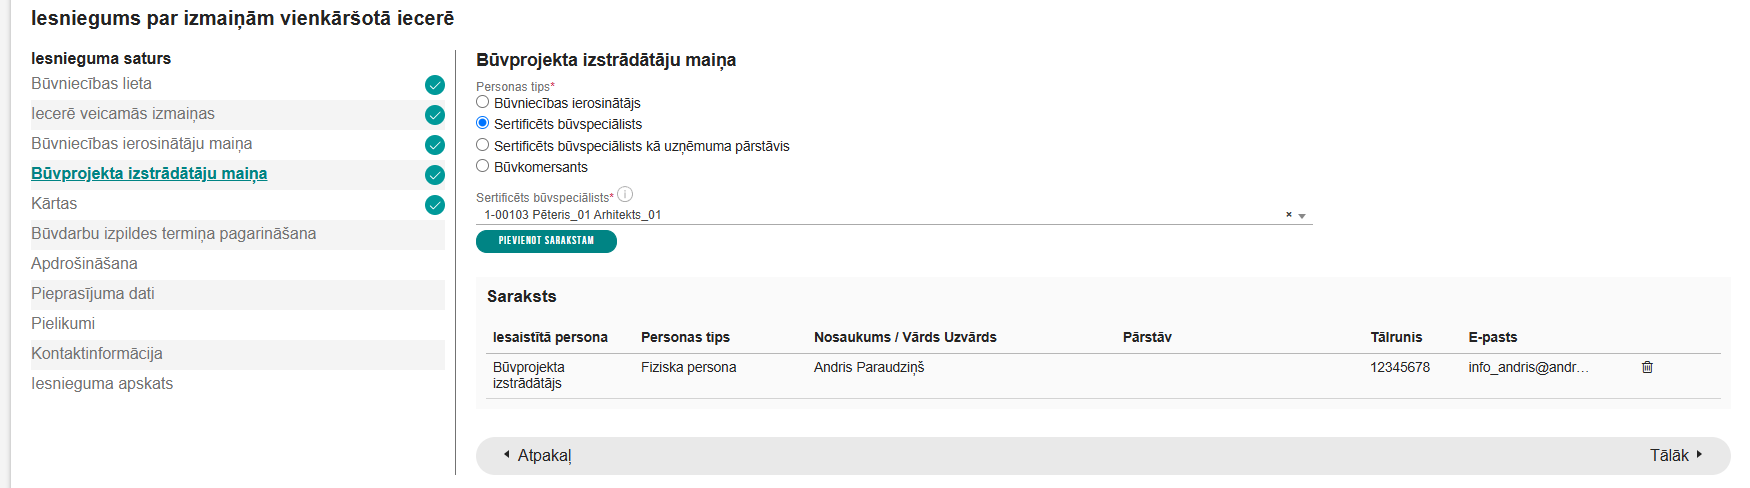Go to Būvdarbu izpildes termiņa pagarināšana
The image size is (1750, 488).
[x=174, y=234]
